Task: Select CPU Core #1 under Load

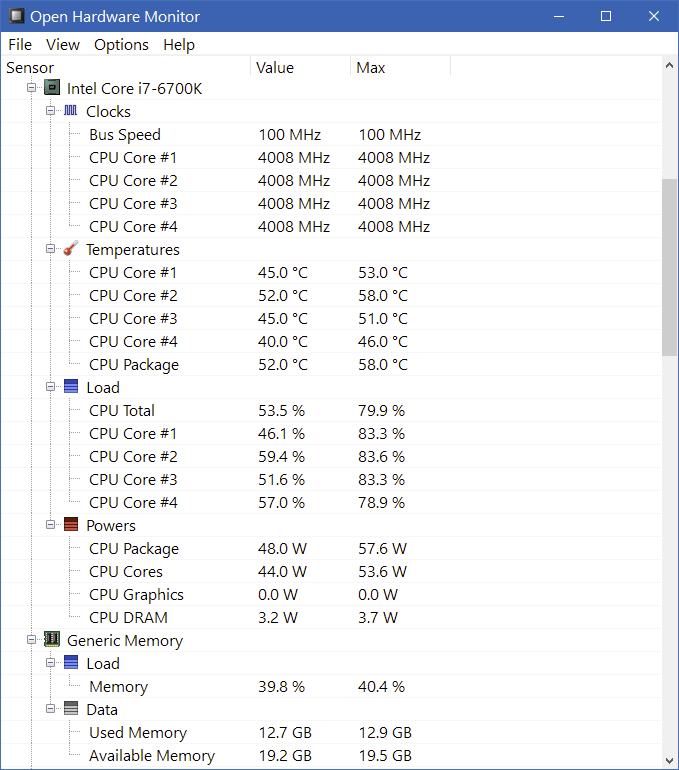Action: pyautogui.click(x=331, y=434)
